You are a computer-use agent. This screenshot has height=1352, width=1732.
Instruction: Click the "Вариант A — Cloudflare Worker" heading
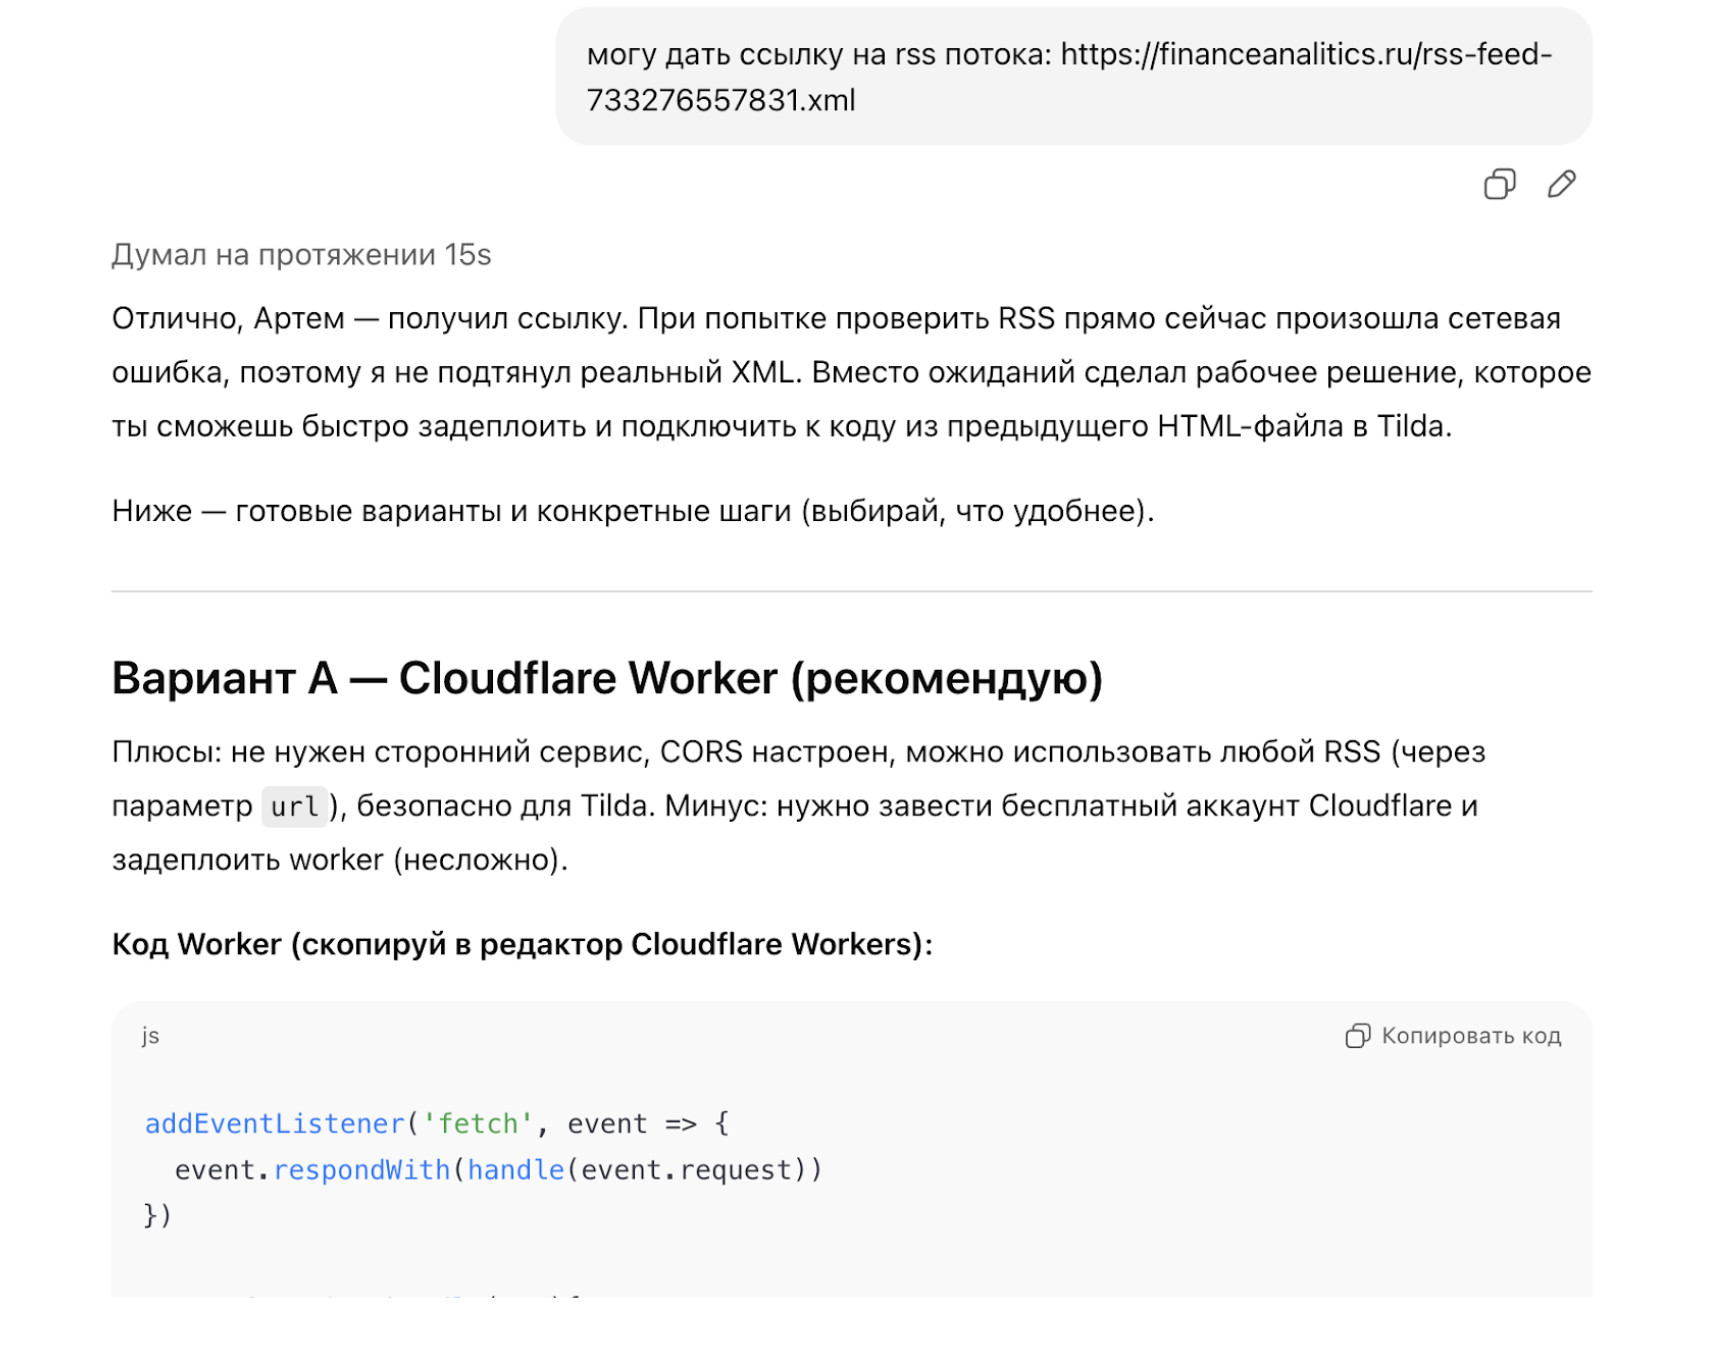607,678
